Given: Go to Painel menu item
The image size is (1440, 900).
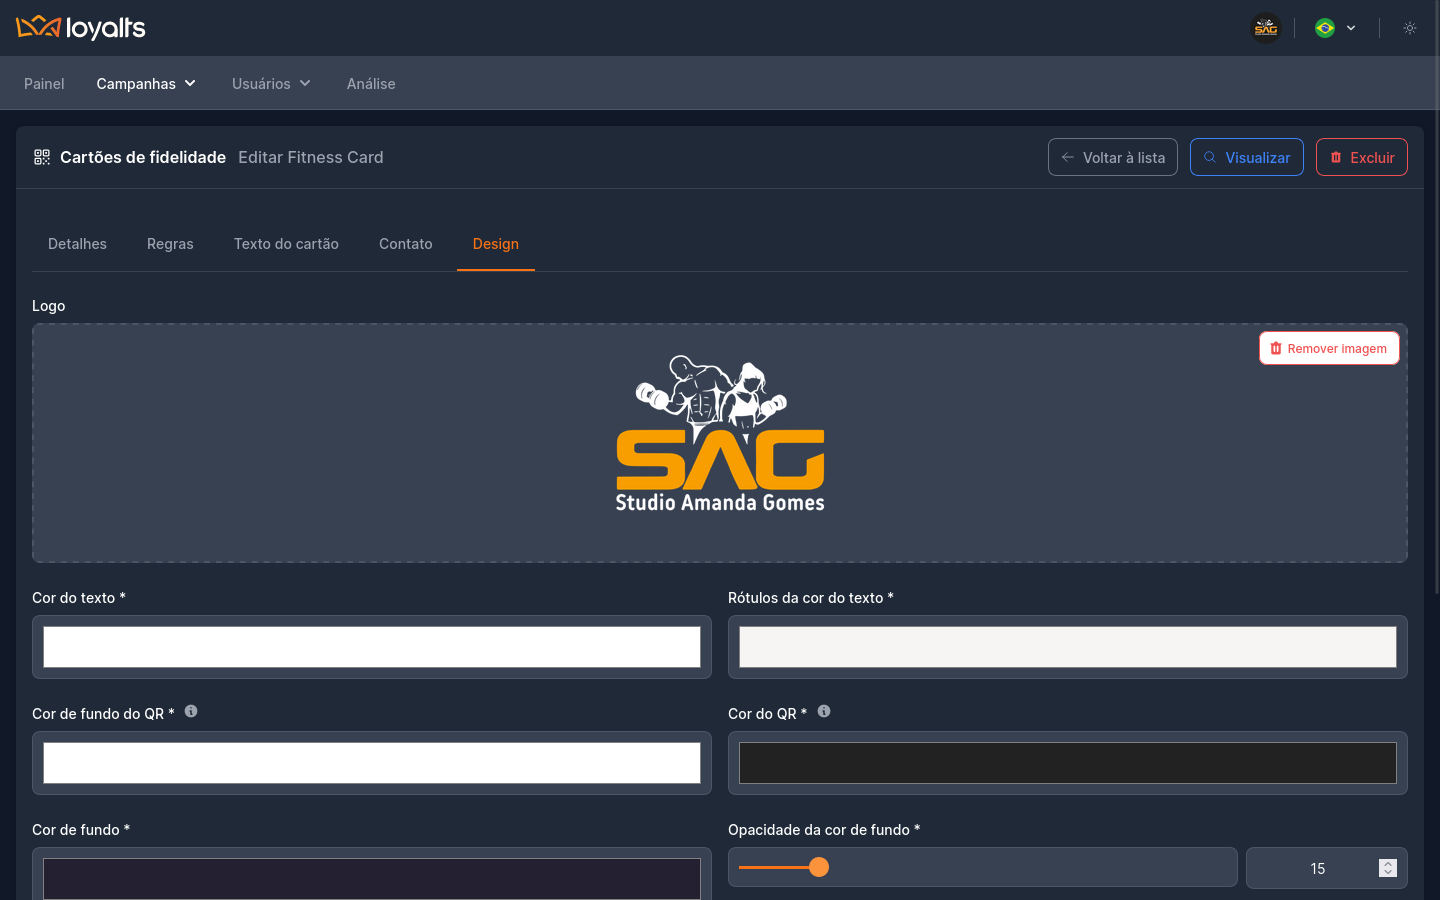Looking at the screenshot, I should tap(44, 84).
